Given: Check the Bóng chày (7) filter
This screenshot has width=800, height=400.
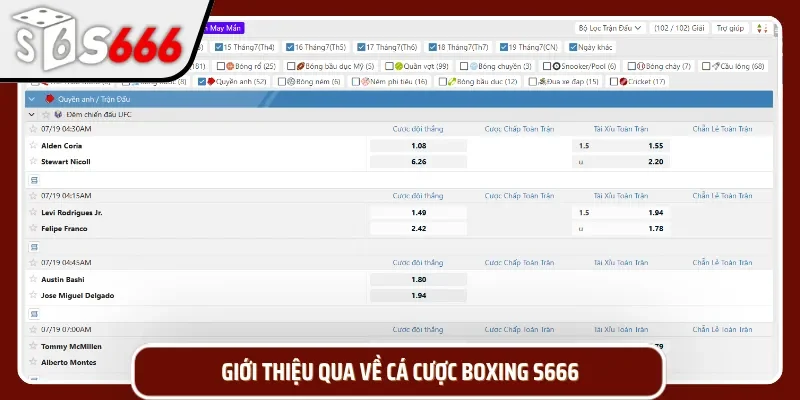Looking at the screenshot, I should (632, 66).
